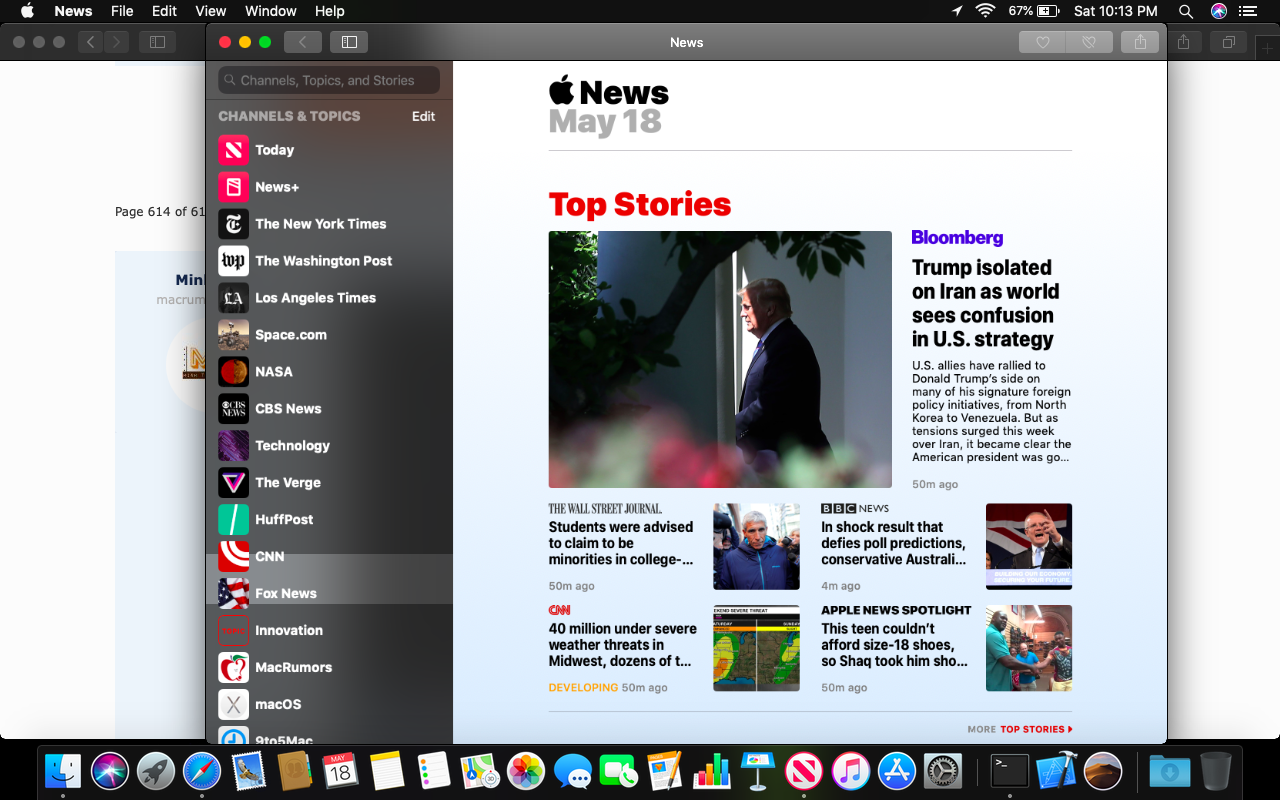Click the Bloomberg publisher logo
1280x800 pixels.
click(957, 238)
